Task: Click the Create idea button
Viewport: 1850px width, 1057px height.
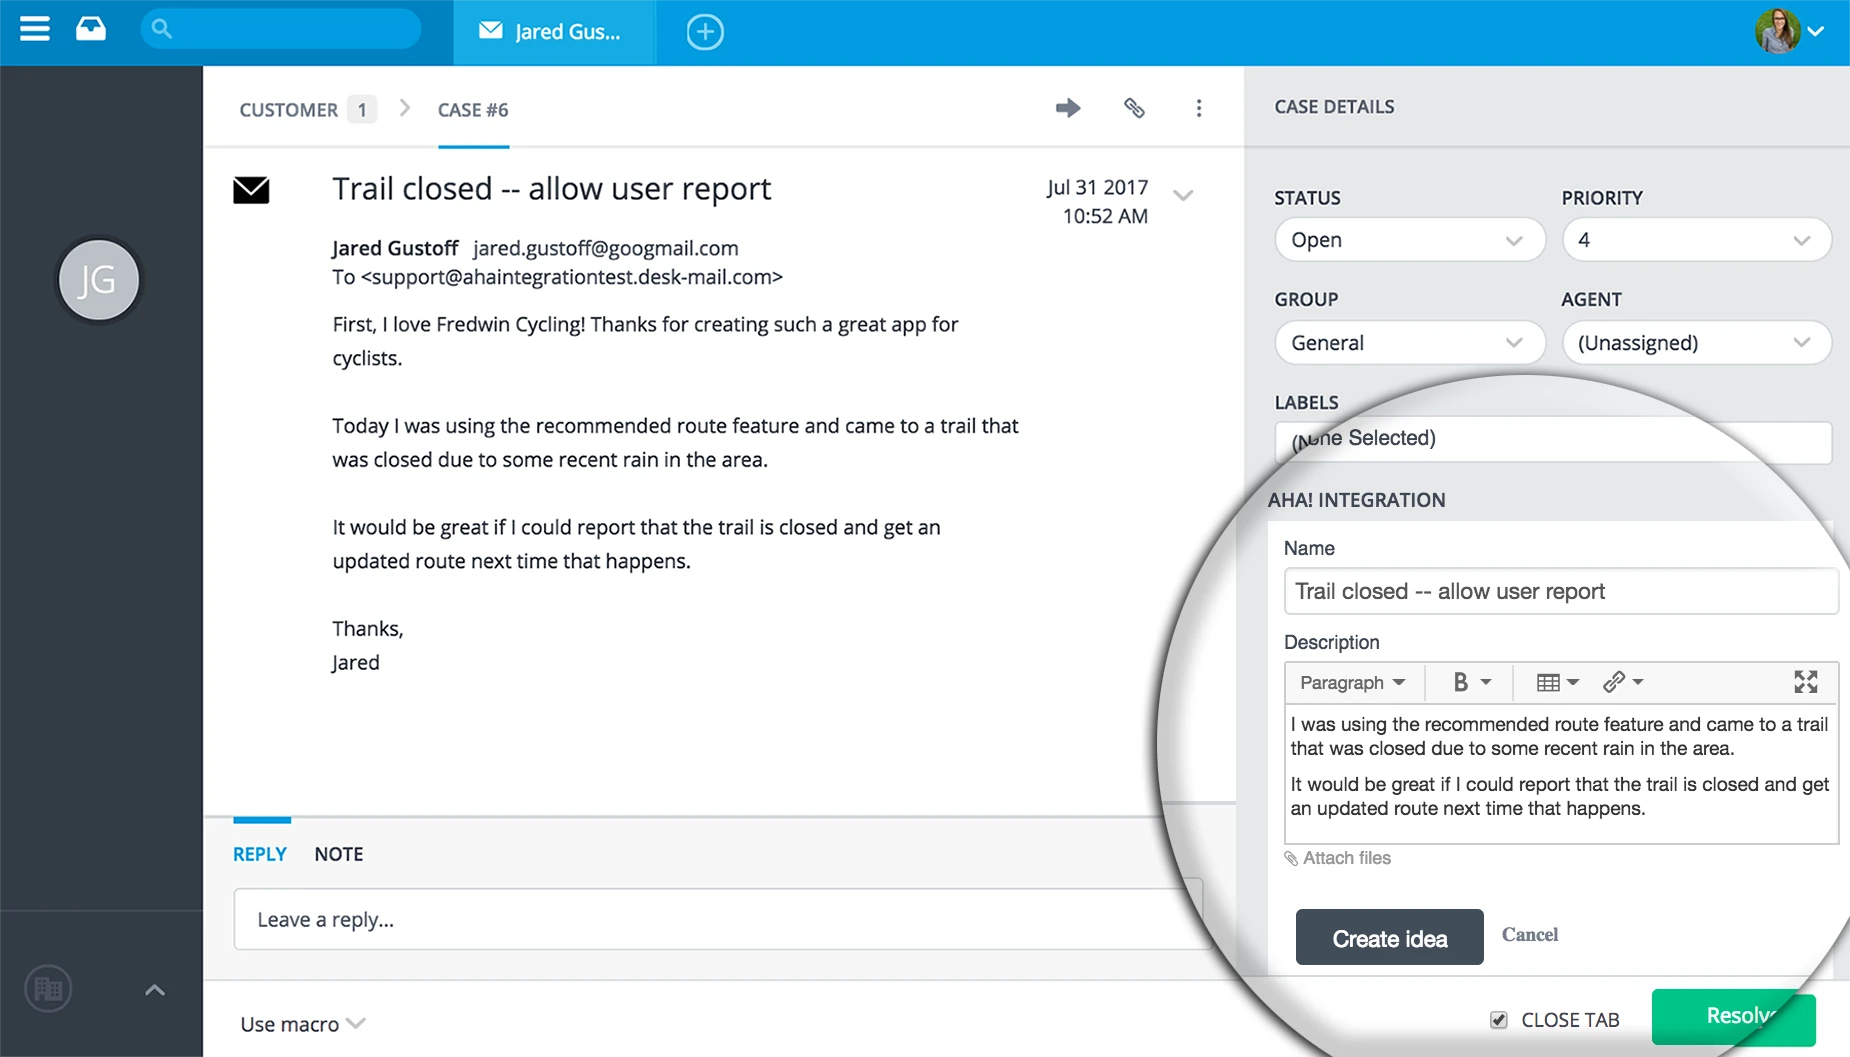Action: pyautogui.click(x=1390, y=938)
